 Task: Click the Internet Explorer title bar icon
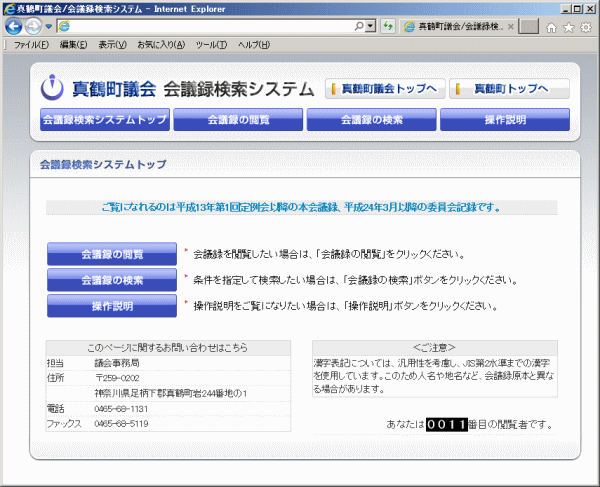9,9
